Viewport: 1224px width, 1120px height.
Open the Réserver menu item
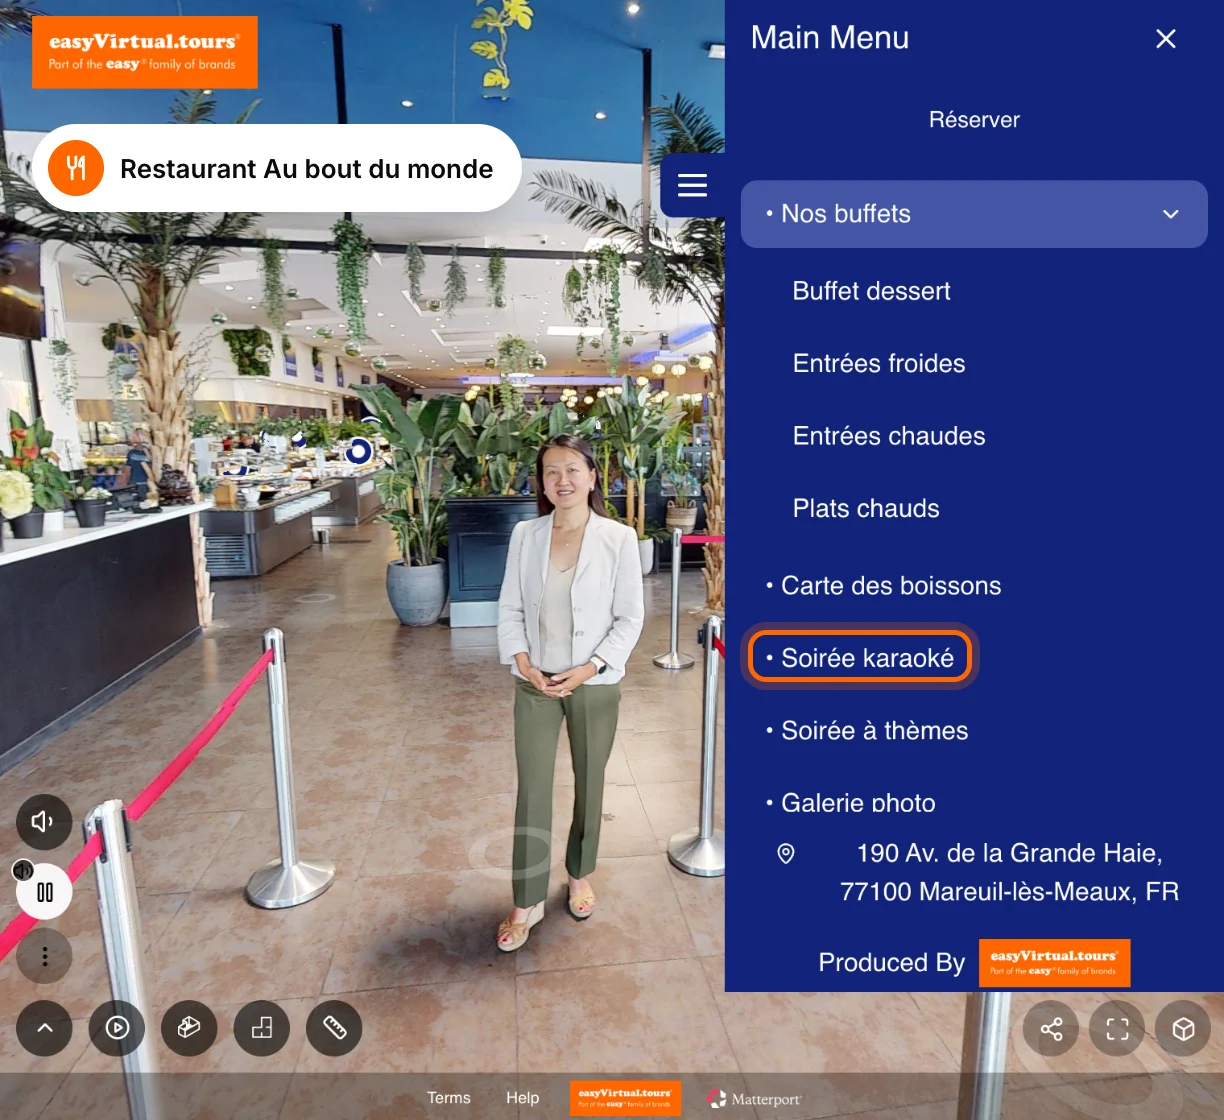pyautogui.click(x=974, y=120)
